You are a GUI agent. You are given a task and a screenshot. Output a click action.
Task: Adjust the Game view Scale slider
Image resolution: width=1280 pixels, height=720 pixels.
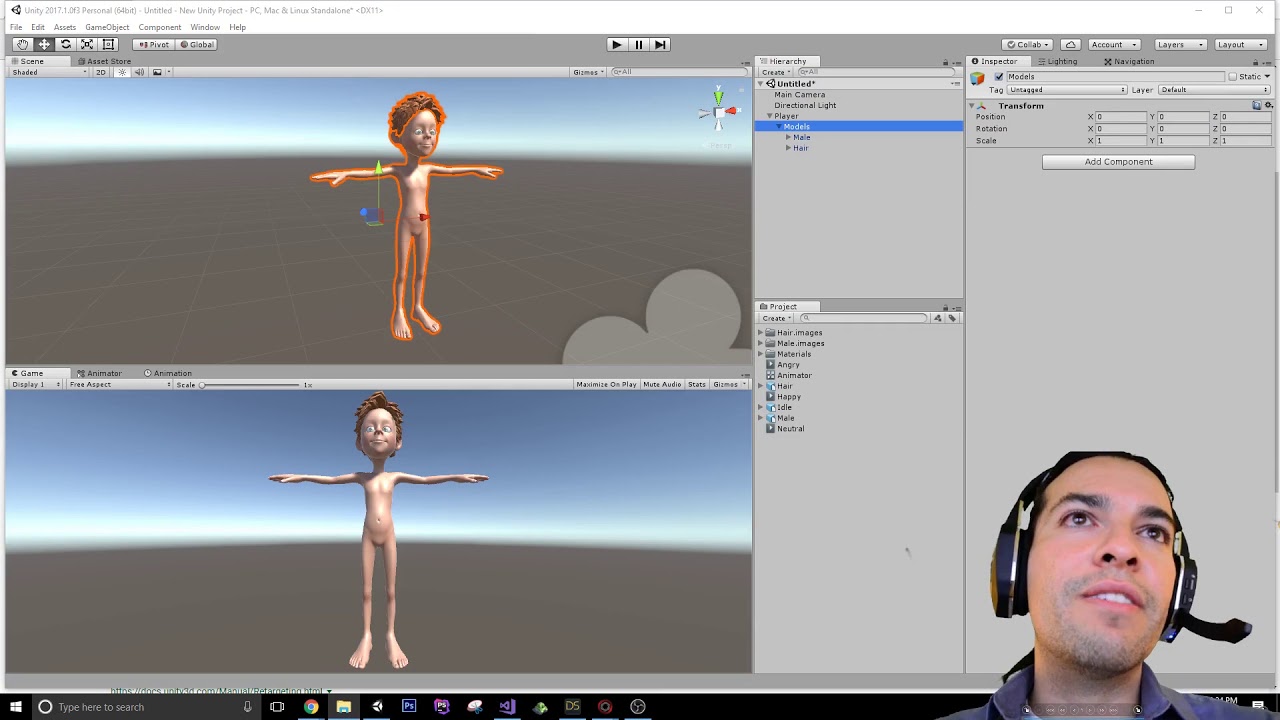(x=250, y=384)
